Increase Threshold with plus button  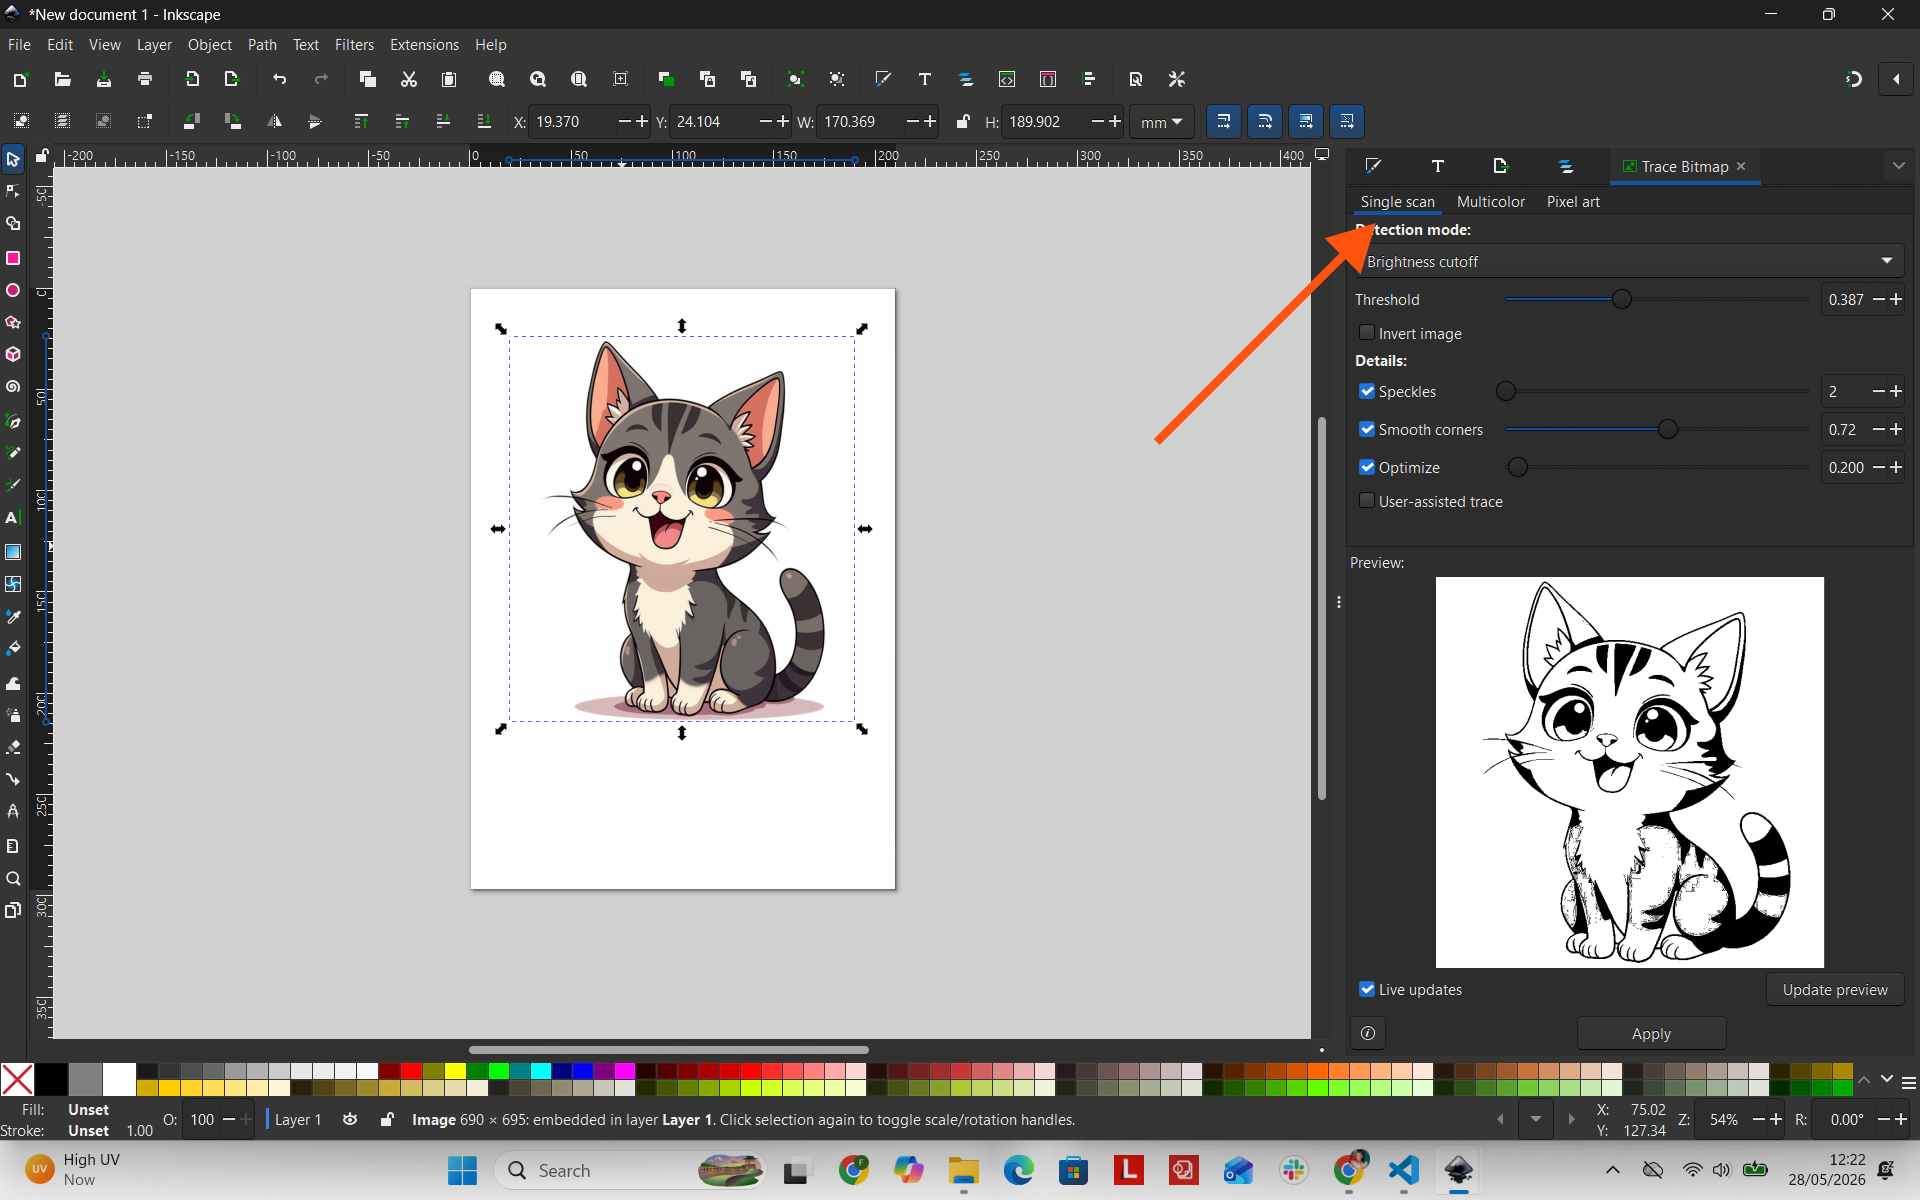(x=1896, y=299)
